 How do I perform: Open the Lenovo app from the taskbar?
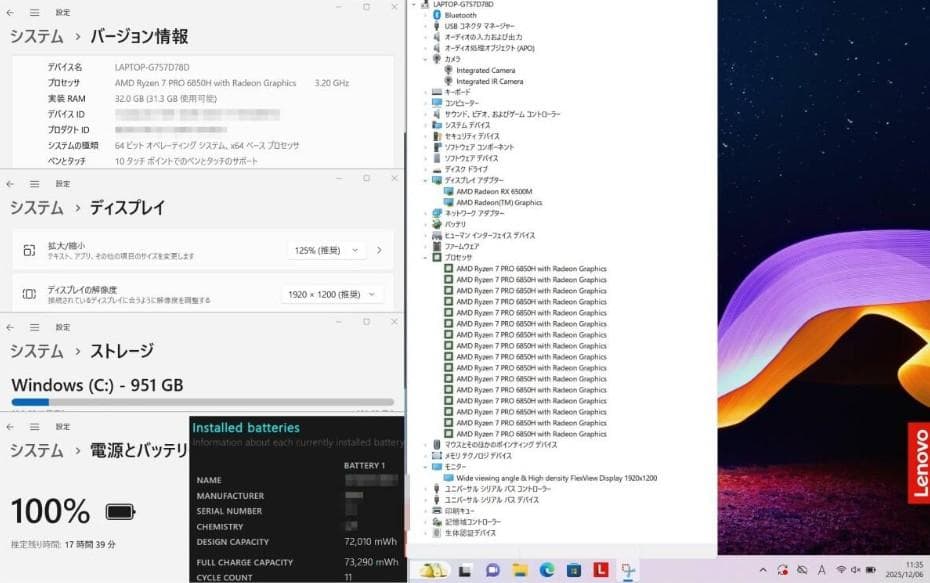pyautogui.click(x=600, y=570)
